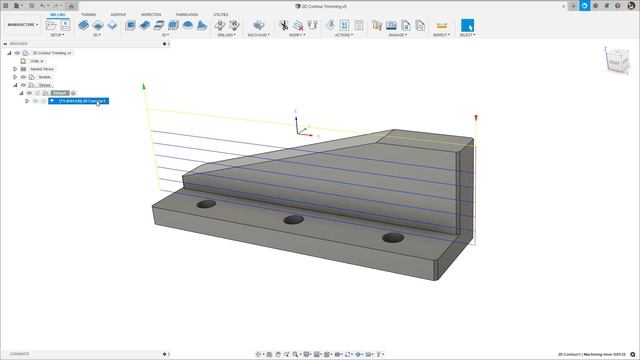This screenshot has width=640, height=360.
Task: Open the SETUP dropdown menu
Action: [58, 35]
